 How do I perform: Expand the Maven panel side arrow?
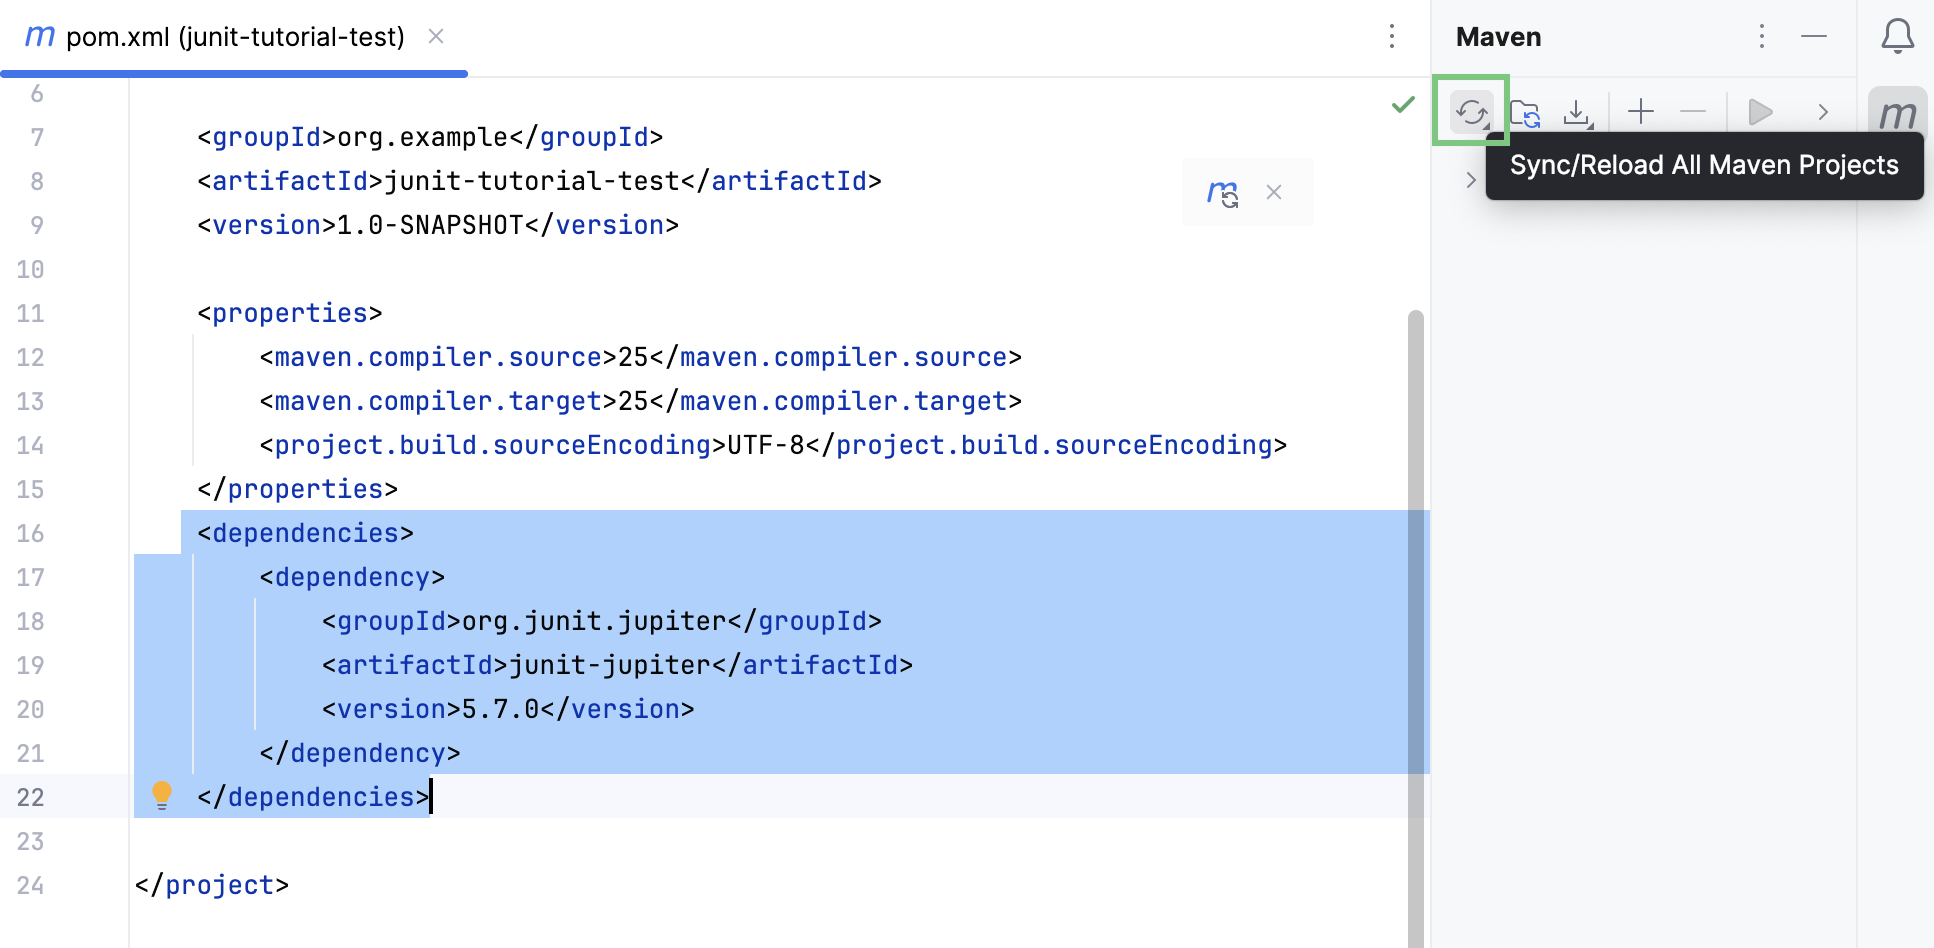coord(1470,180)
